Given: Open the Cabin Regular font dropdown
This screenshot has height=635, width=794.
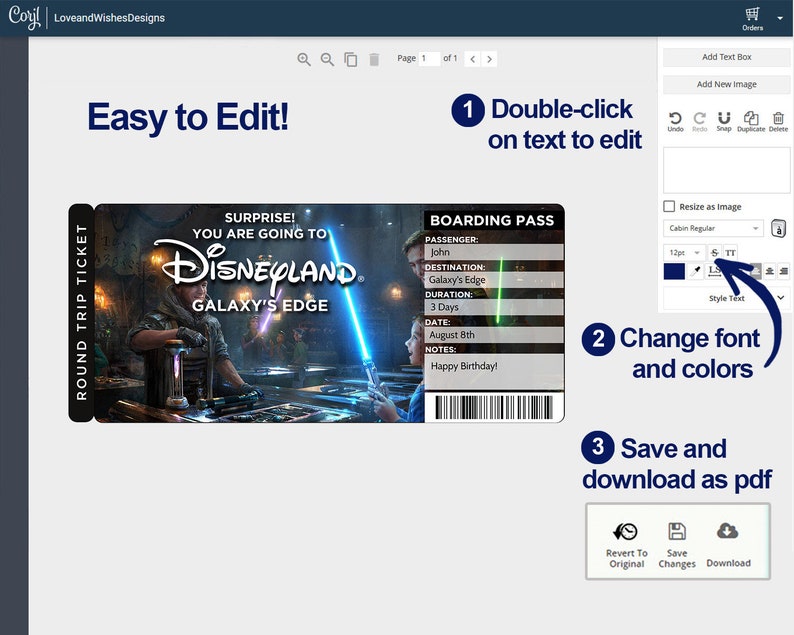Looking at the screenshot, I should (713, 228).
